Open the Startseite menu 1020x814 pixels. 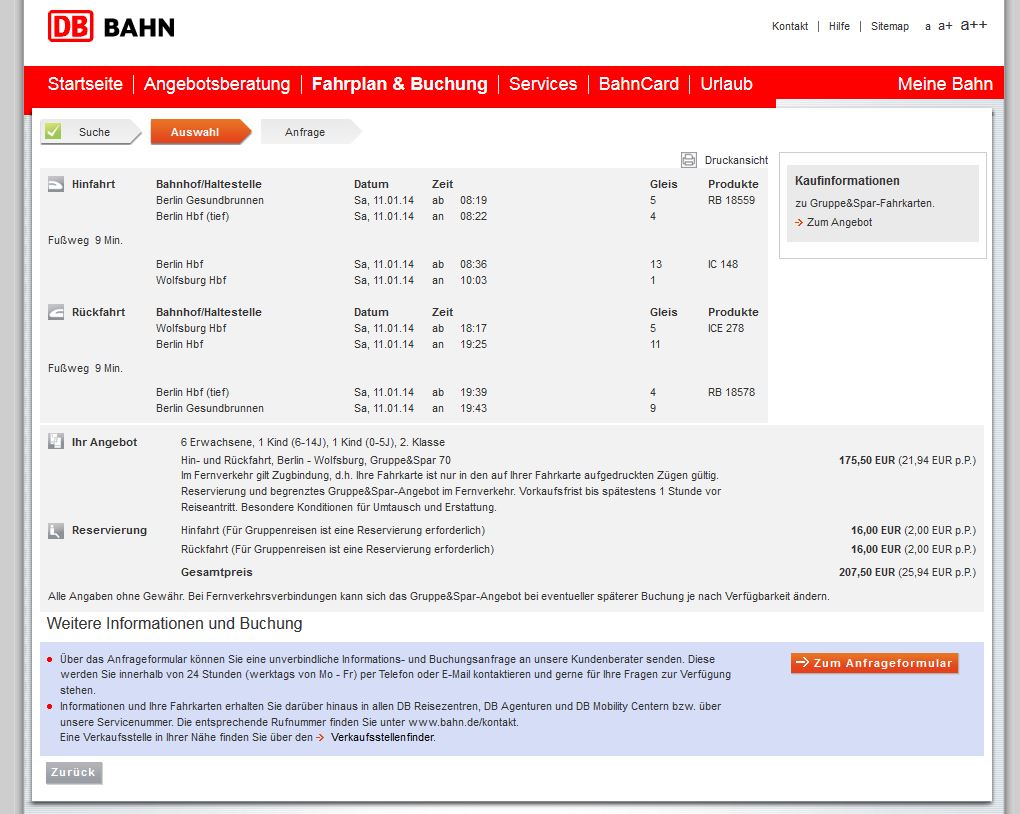pyautogui.click(x=85, y=84)
